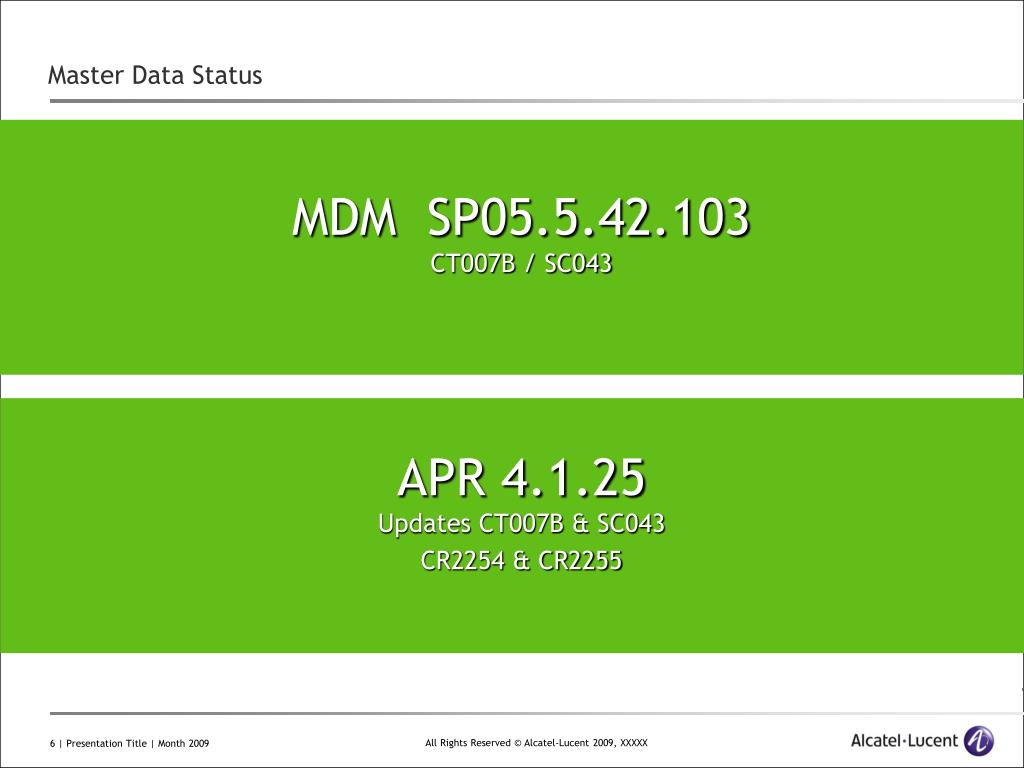Select the "Presentation Title" footer text

(x=106, y=744)
